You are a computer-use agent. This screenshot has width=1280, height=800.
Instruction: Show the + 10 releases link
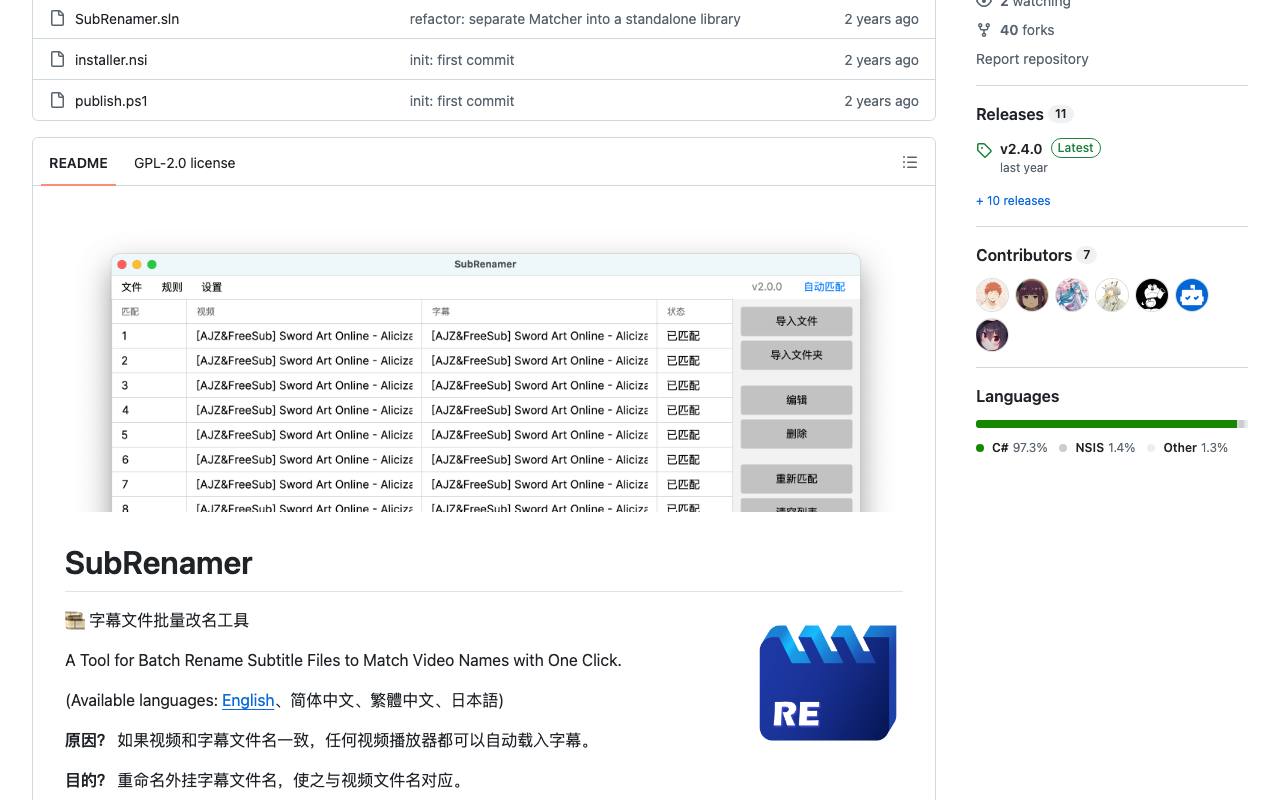point(1013,201)
